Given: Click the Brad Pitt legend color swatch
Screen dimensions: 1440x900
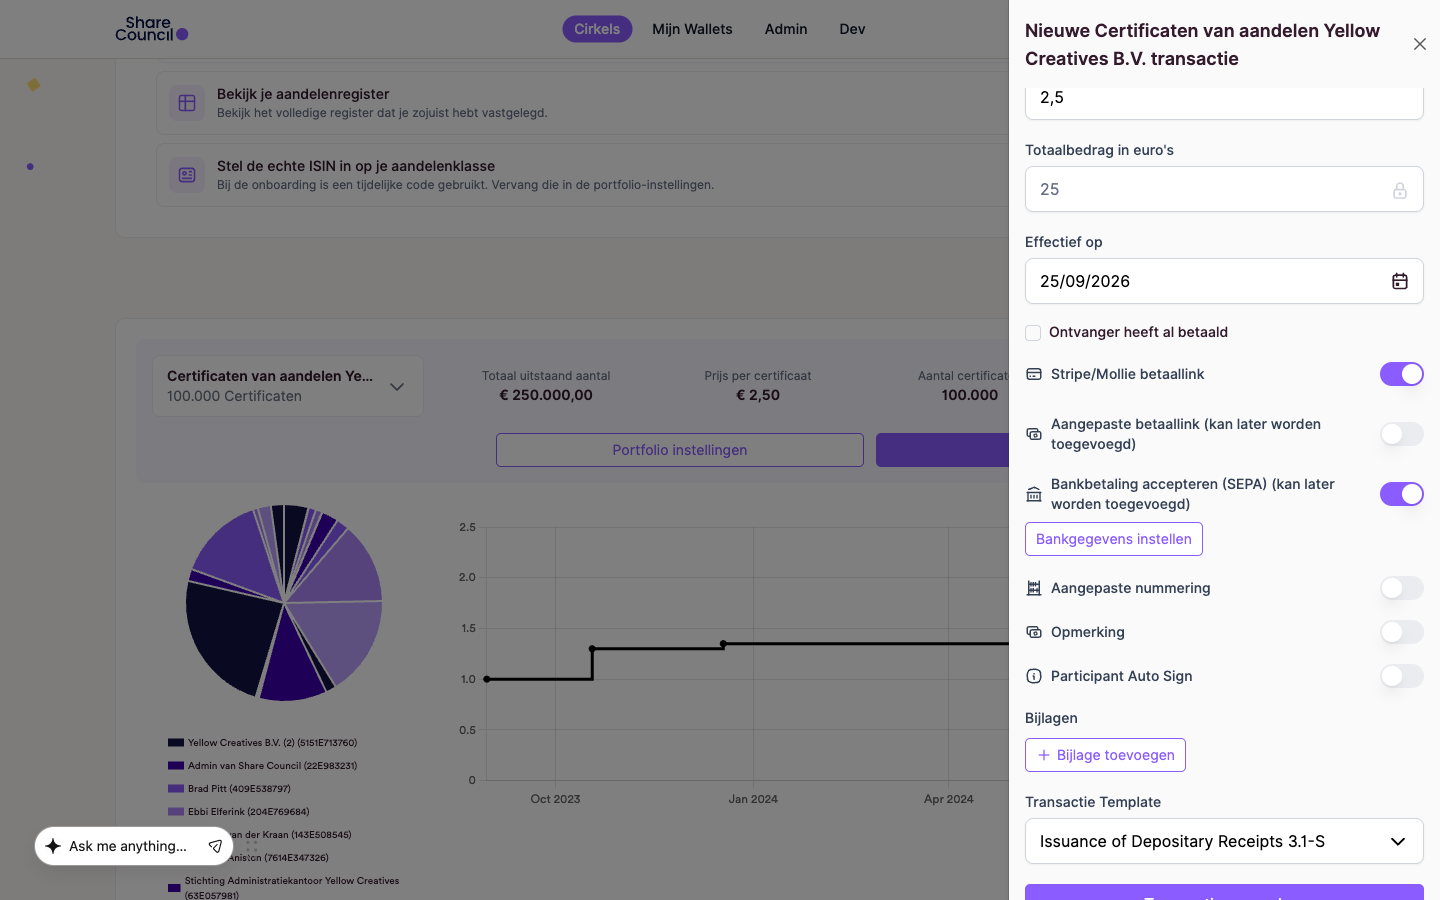Looking at the screenshot, I should click(x=176, y=789).
